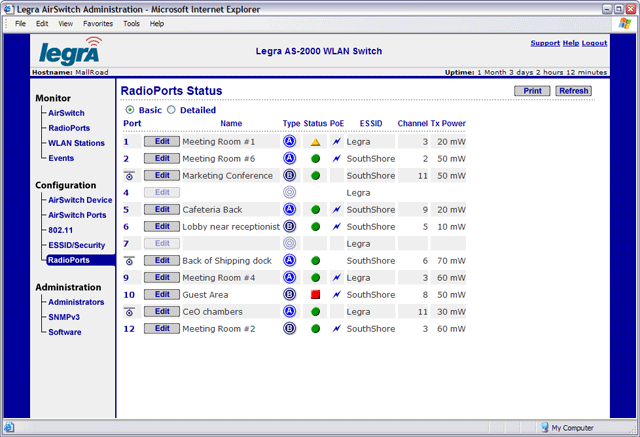The width and height of the screenshot is (640, 437).
Task: Click the red square status for Guest Area
Action: tap(315, 295)
